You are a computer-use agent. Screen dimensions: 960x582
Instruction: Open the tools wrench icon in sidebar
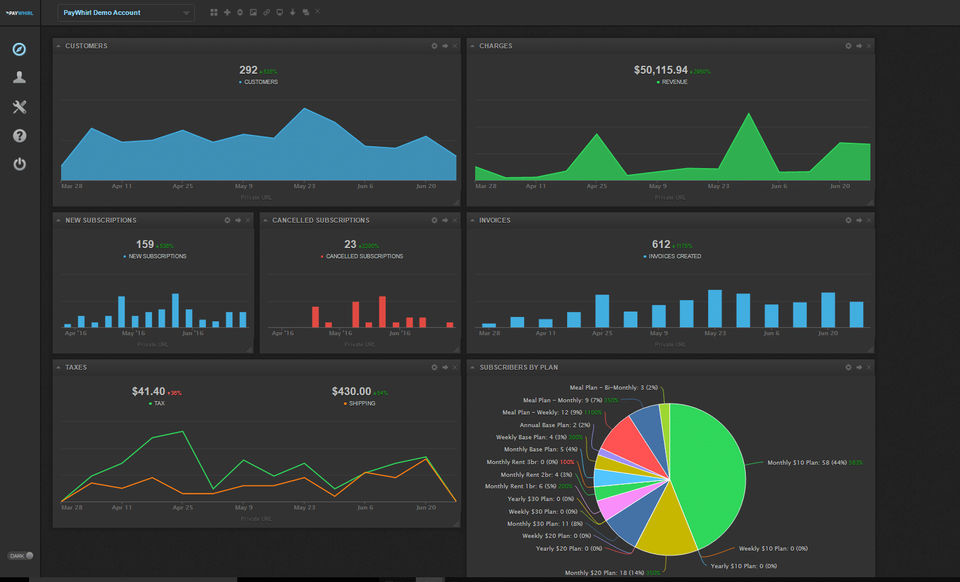coord(20,106)
